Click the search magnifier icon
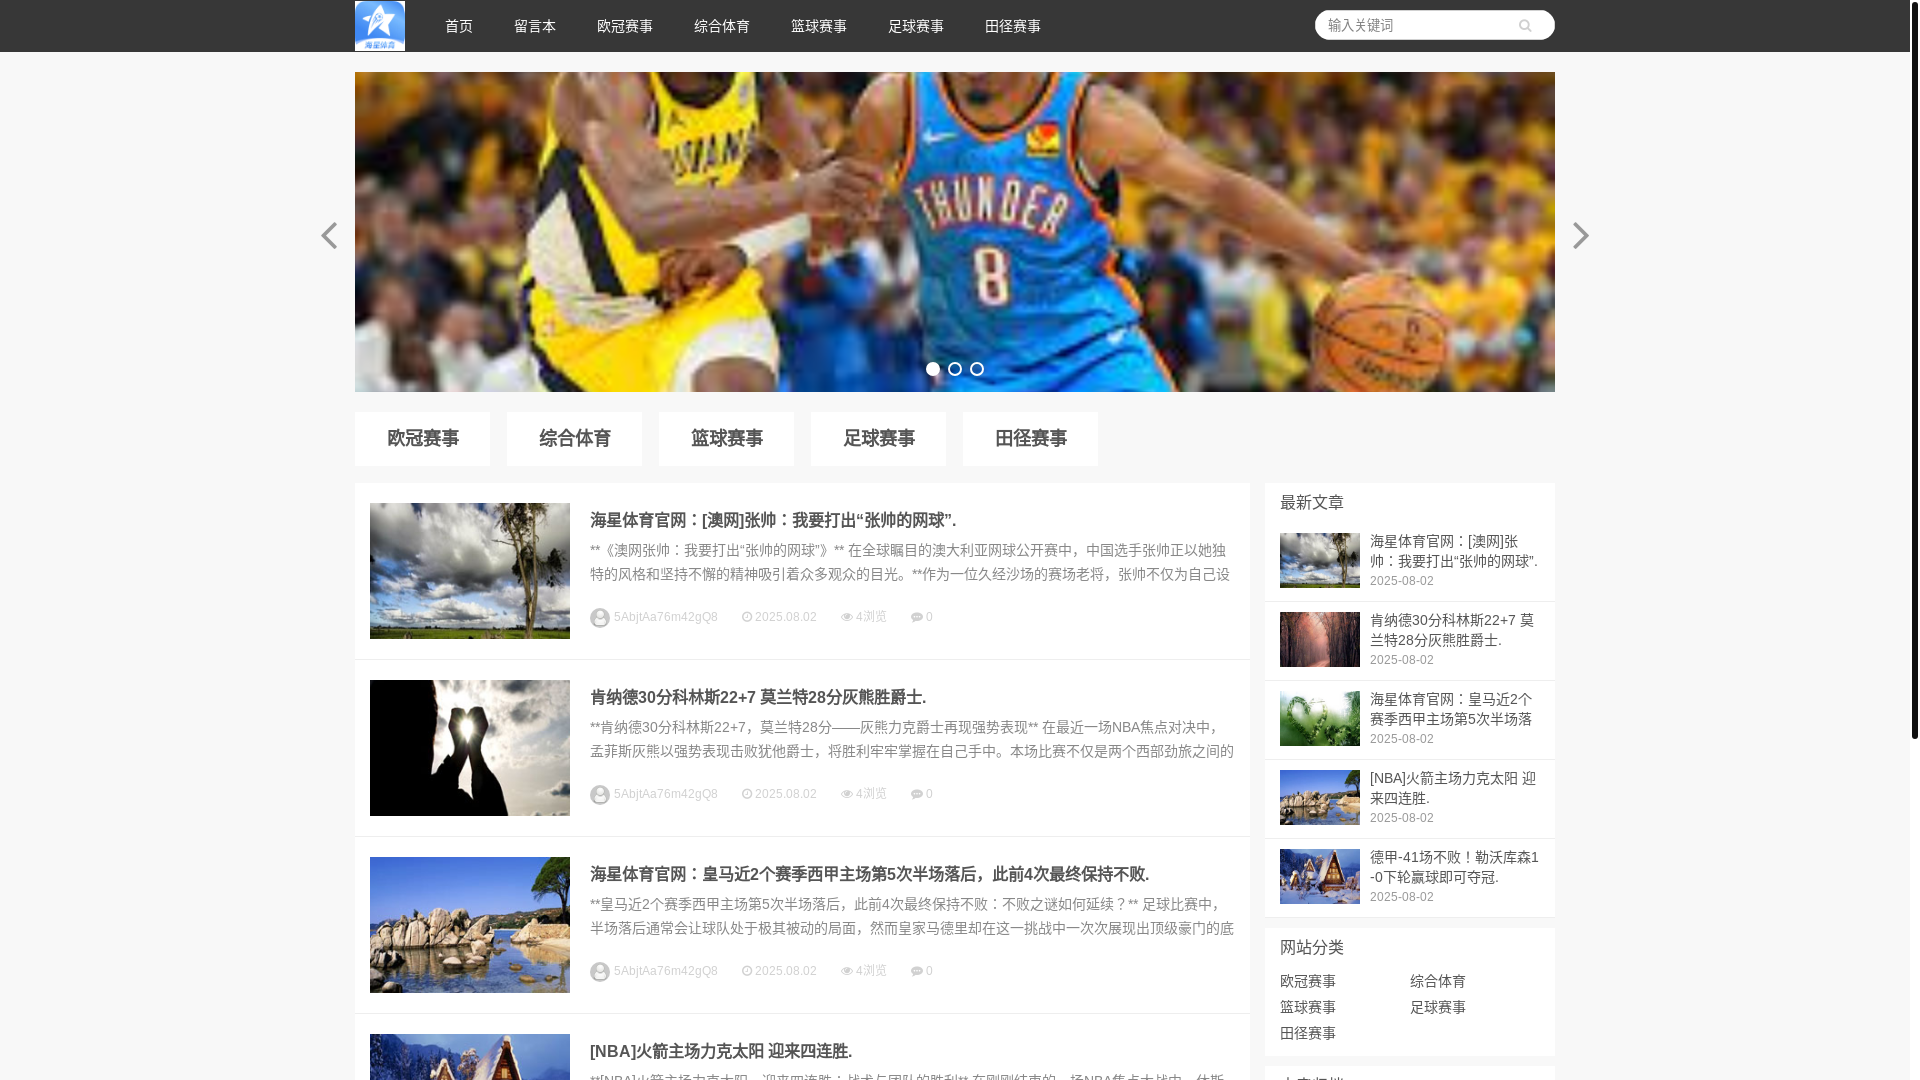Screen dimensions: 1920x1080 (1525, 26)
